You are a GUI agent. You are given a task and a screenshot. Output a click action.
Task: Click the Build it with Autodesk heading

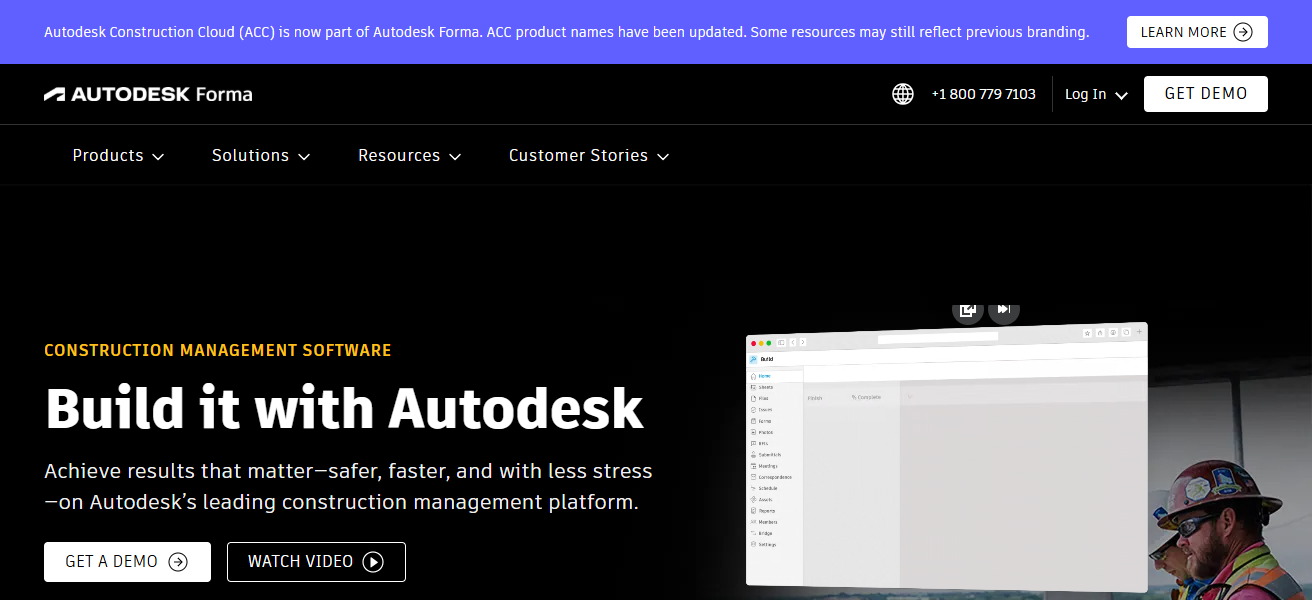coord(344,408)
